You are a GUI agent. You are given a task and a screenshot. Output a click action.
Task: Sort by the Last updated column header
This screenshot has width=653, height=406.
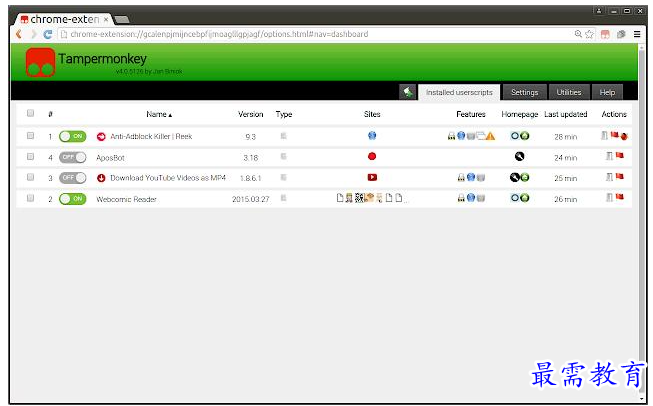point(566,114)
